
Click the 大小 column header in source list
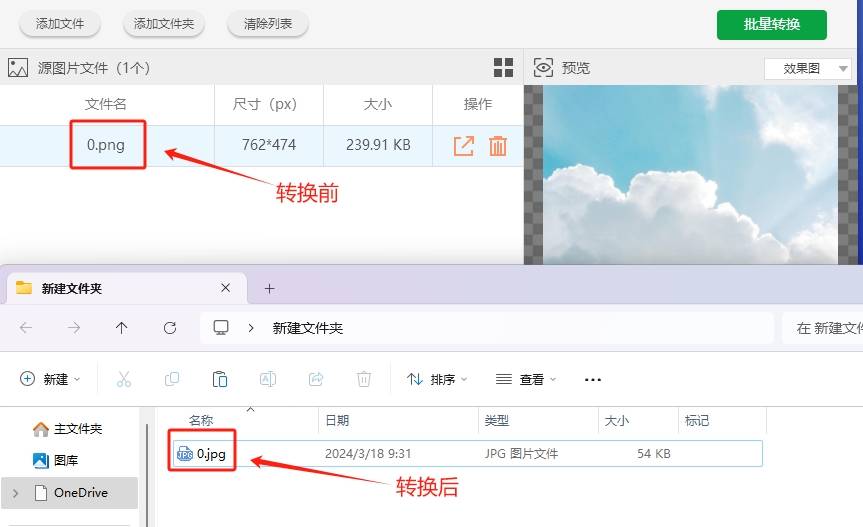coord(378,104)
